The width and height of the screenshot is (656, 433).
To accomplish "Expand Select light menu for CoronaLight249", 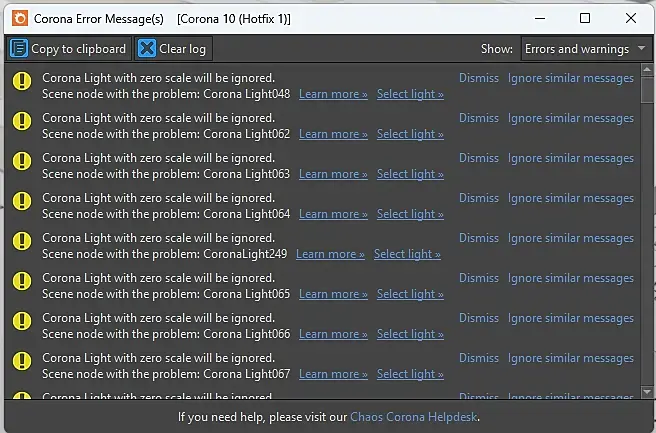I will point(407,254).
